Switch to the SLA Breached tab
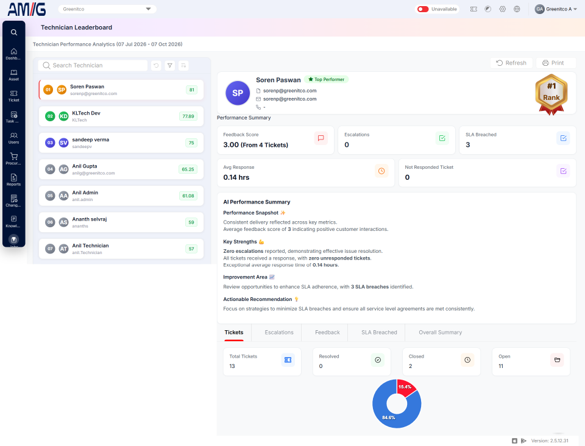 [379, 332]
